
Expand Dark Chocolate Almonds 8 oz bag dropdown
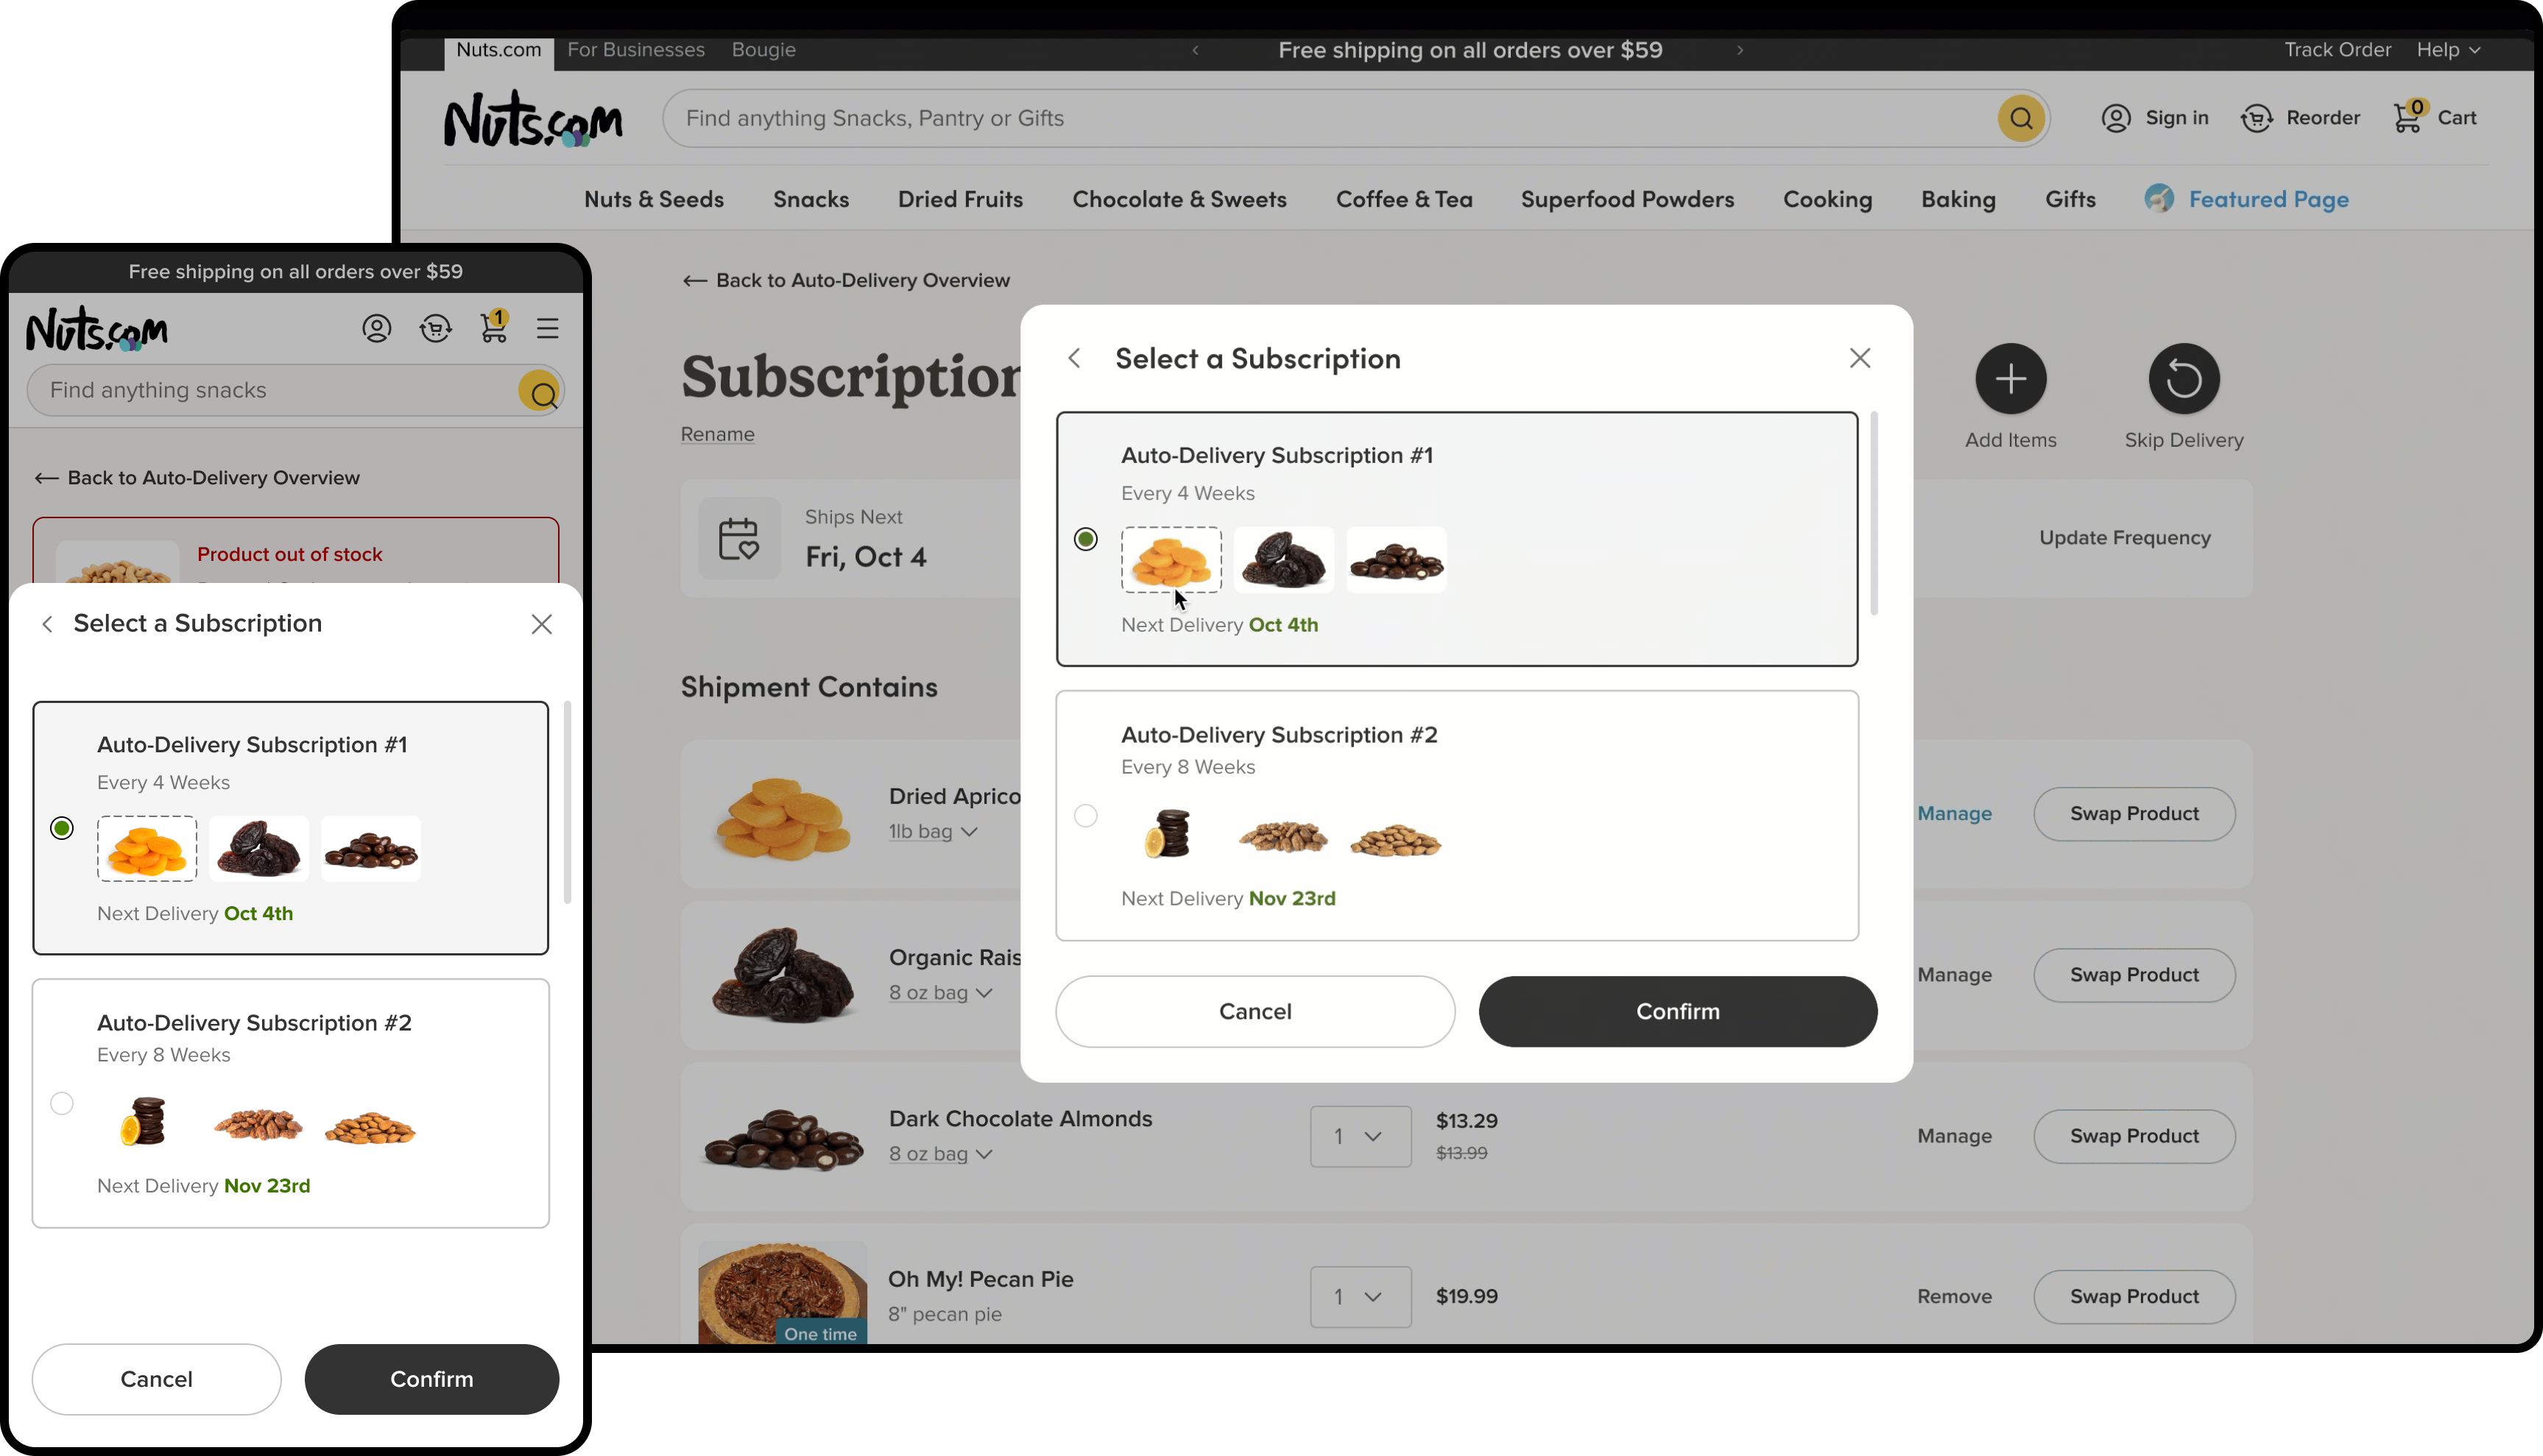tap(940, 1153)
